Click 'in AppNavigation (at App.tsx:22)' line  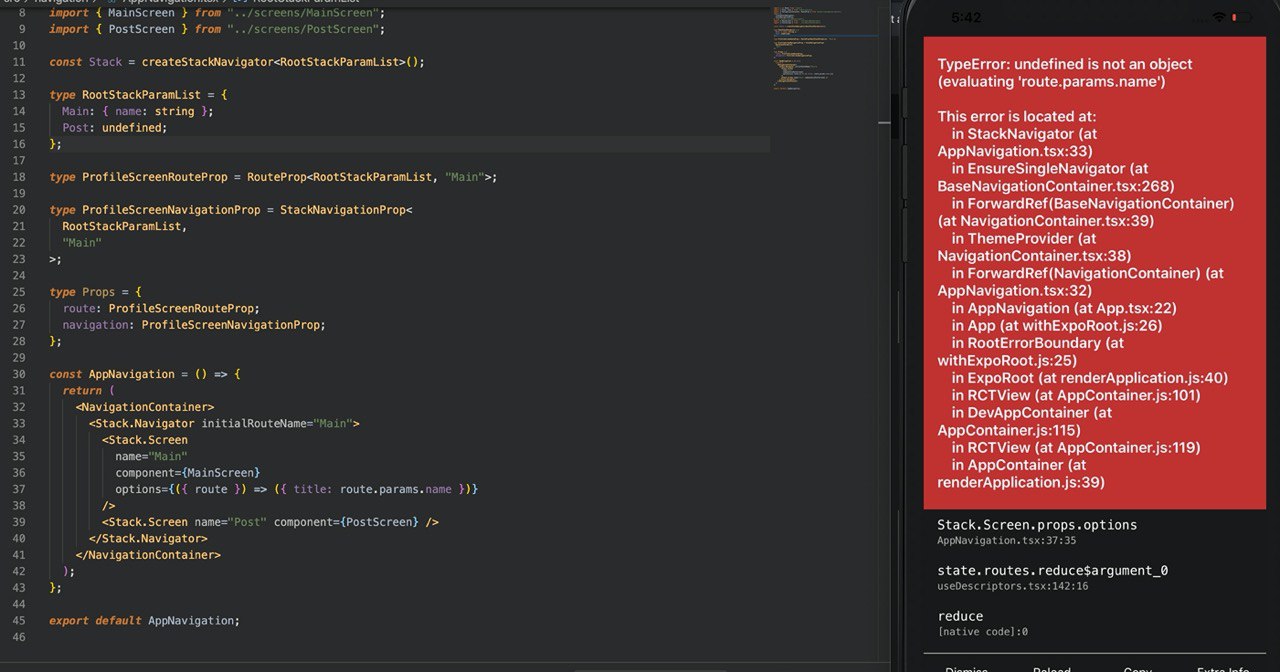[x=1064, y=308]
